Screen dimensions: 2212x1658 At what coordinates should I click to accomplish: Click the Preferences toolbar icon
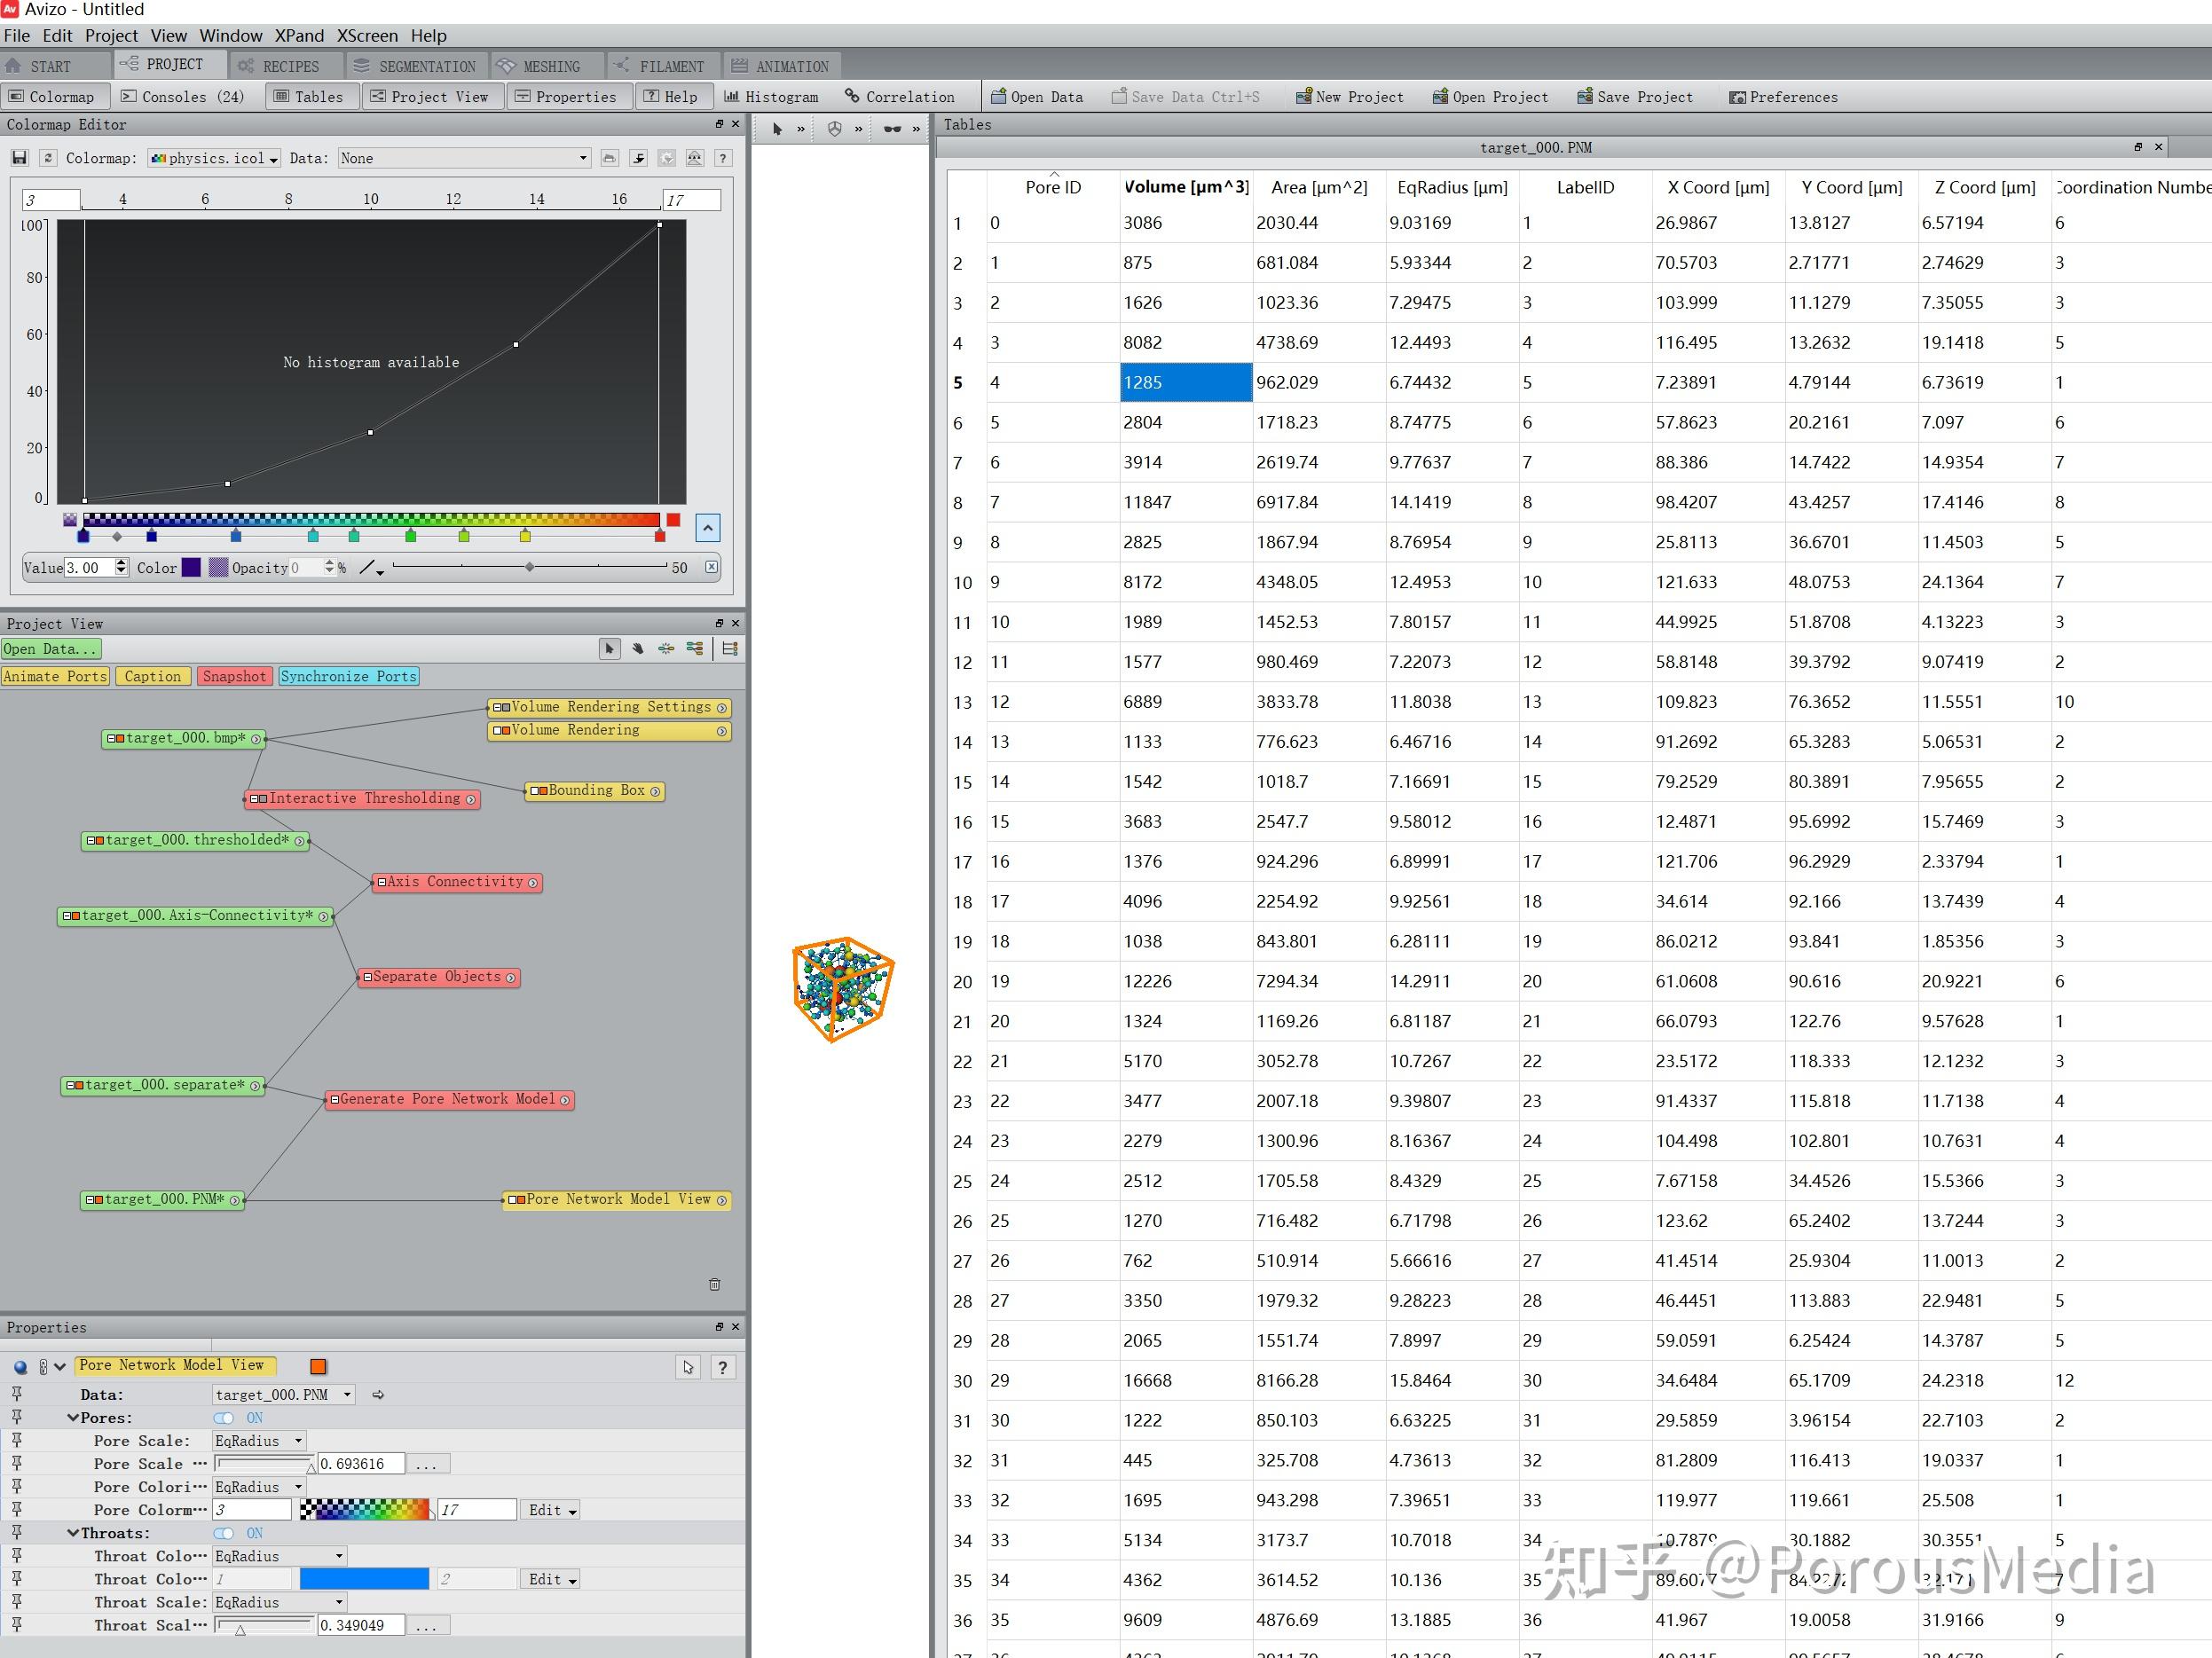(x=1738, y=97)
